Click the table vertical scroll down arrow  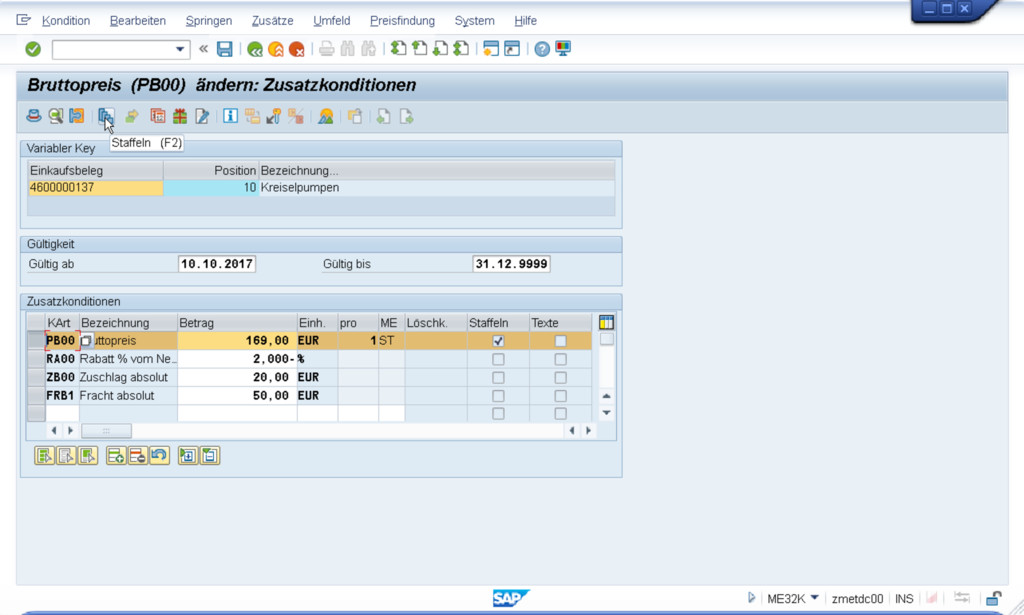tap(606, 413)
